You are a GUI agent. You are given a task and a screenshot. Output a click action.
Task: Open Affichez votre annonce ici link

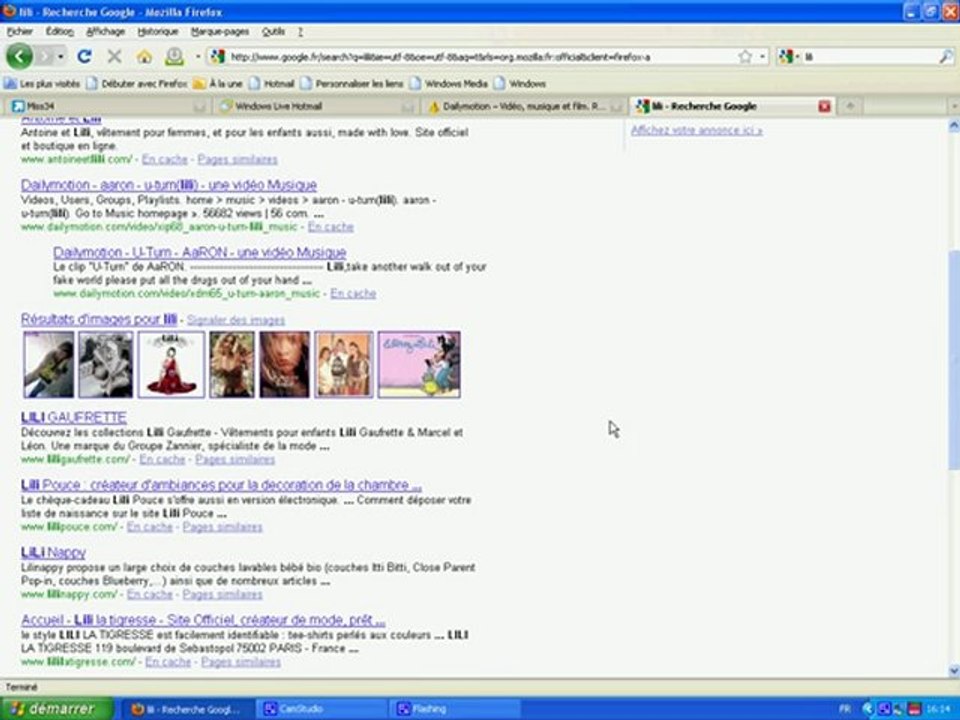coord(697,130)
